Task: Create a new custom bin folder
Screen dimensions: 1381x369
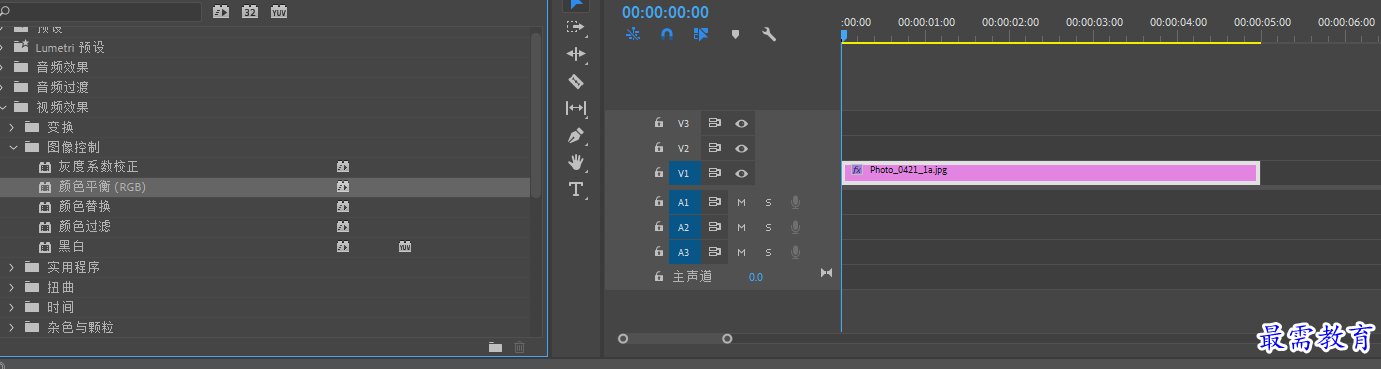Action: [x=495, y=347]
